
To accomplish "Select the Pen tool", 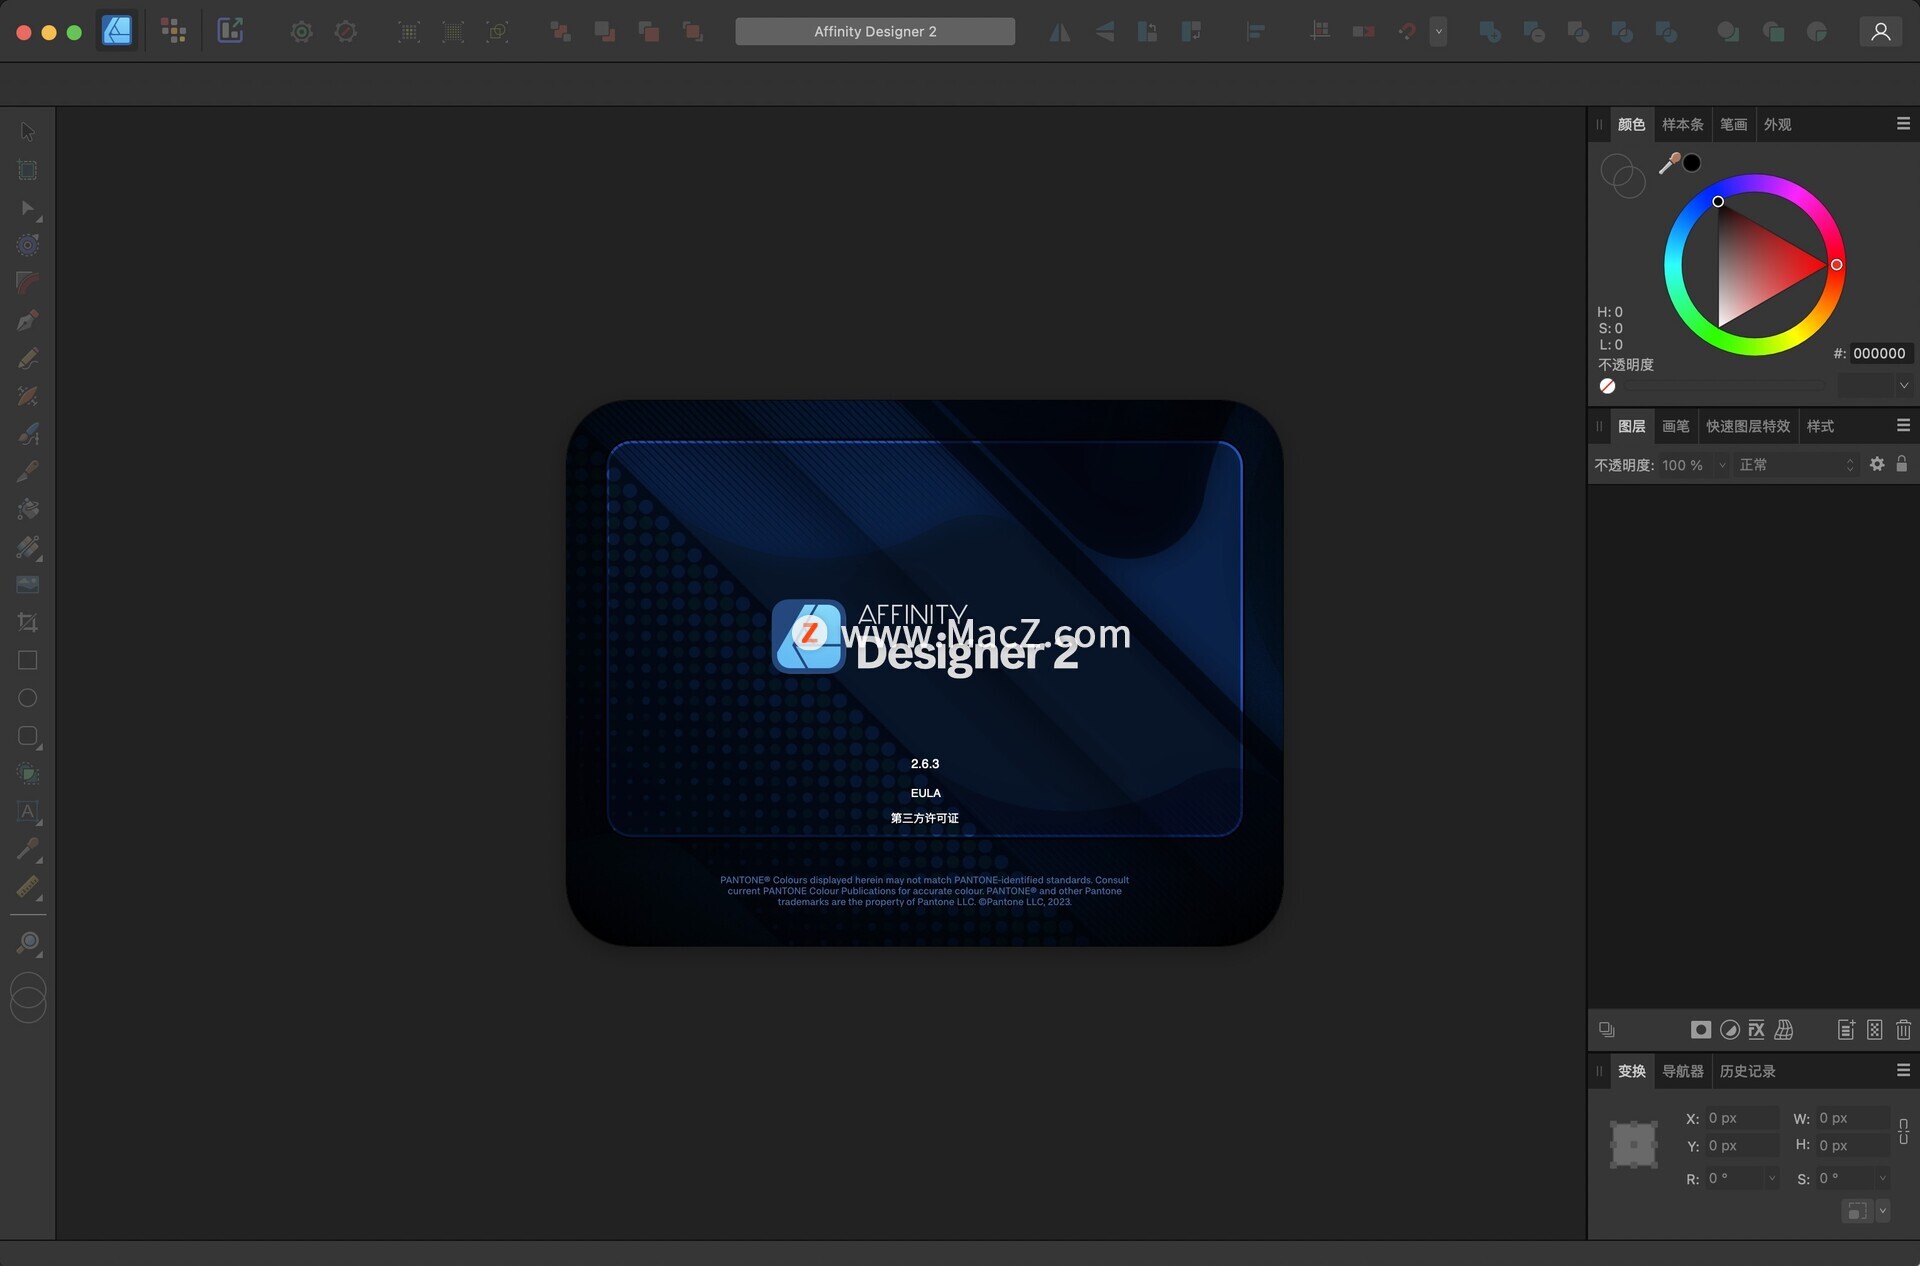I will 28,321.
